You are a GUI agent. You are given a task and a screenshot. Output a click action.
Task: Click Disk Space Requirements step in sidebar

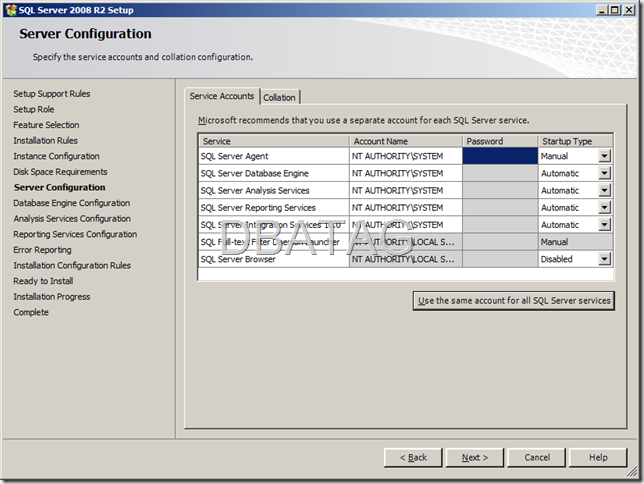60,172
